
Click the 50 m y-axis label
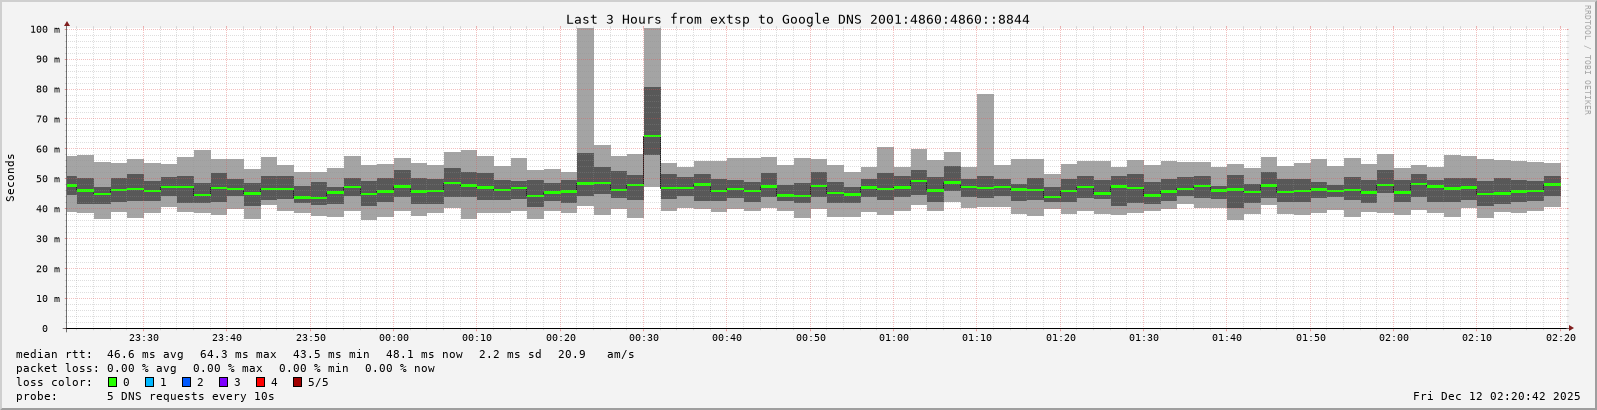tap(49, 179)
